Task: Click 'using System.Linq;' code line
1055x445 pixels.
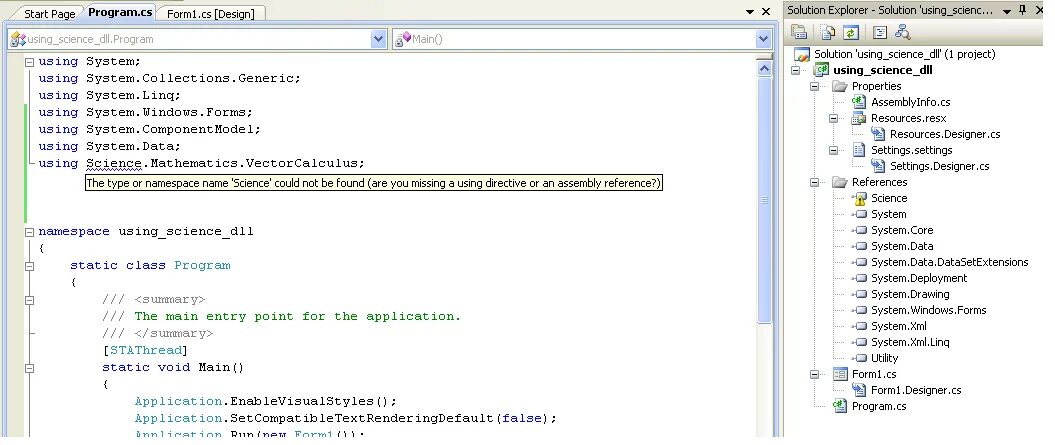Action: pyautogui.click(x=110, y=96)
